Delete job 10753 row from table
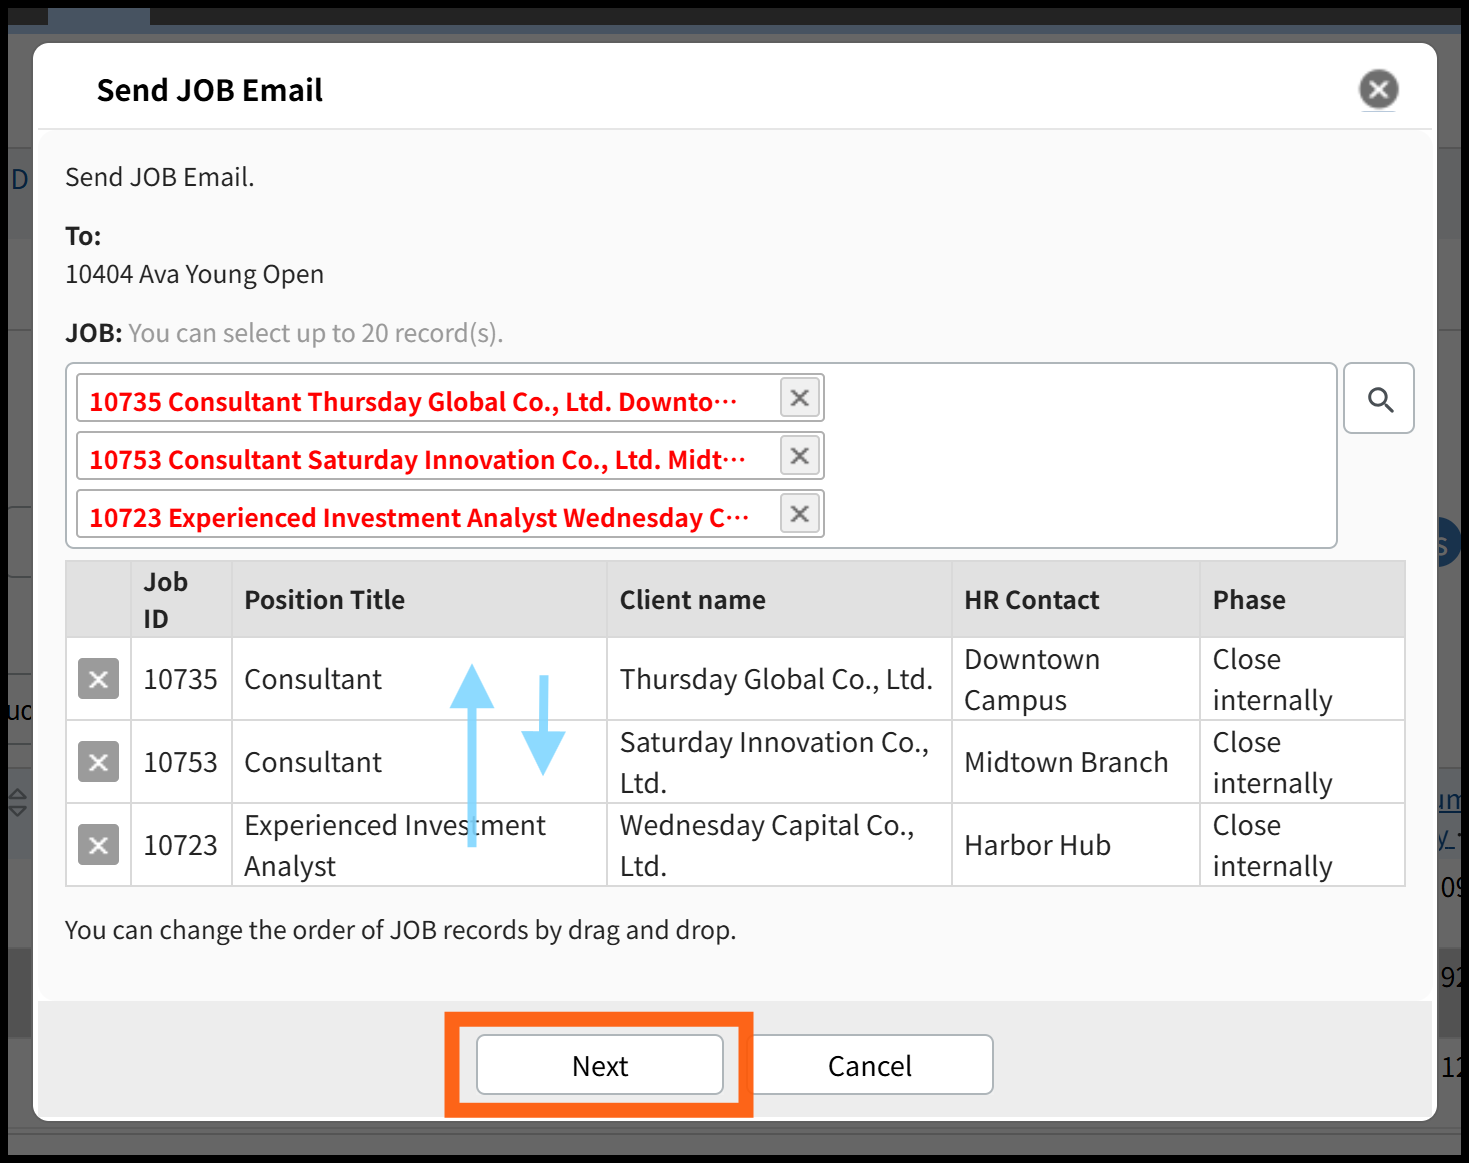 coord(98,762)
